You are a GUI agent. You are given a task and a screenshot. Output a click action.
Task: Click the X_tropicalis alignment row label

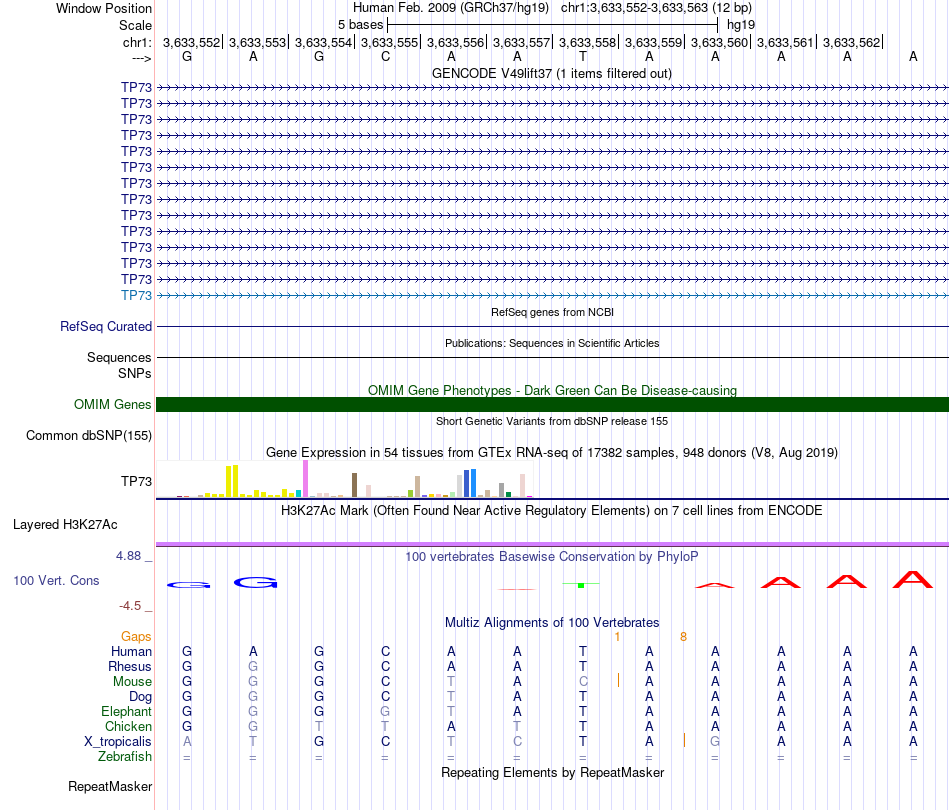[x=118, y=742]
